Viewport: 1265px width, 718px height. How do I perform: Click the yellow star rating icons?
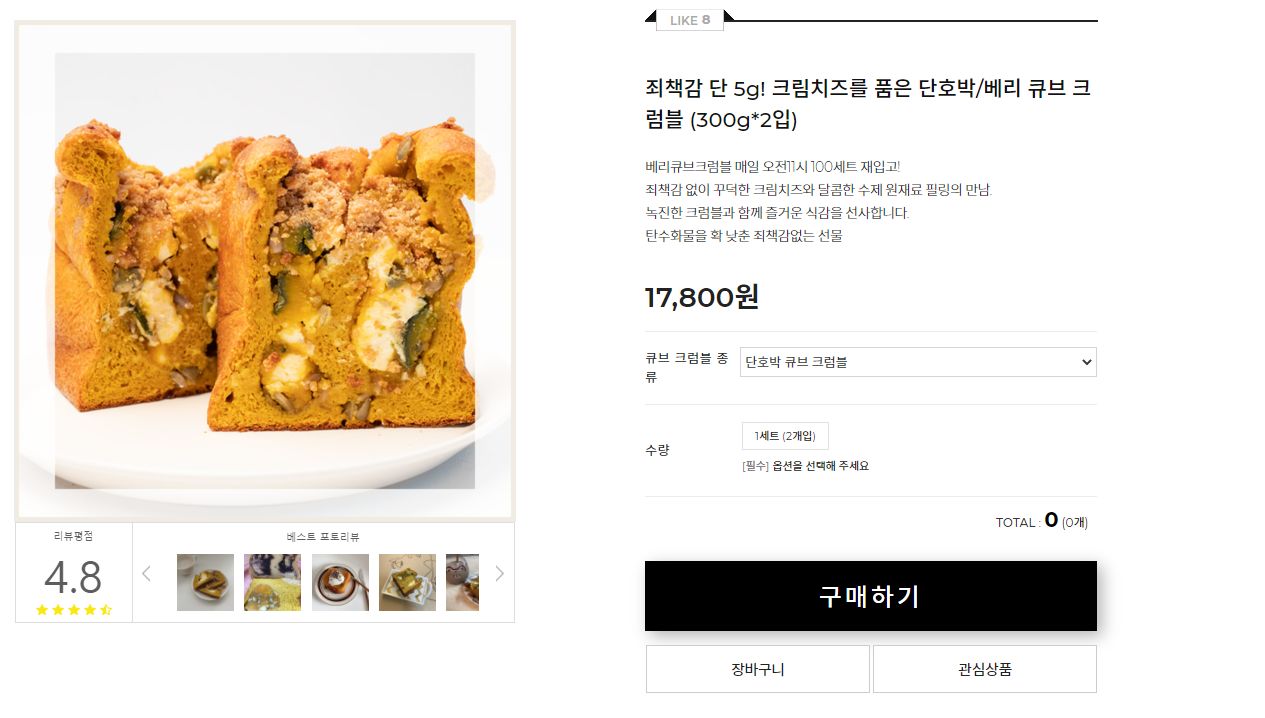(x=74, y=610)
